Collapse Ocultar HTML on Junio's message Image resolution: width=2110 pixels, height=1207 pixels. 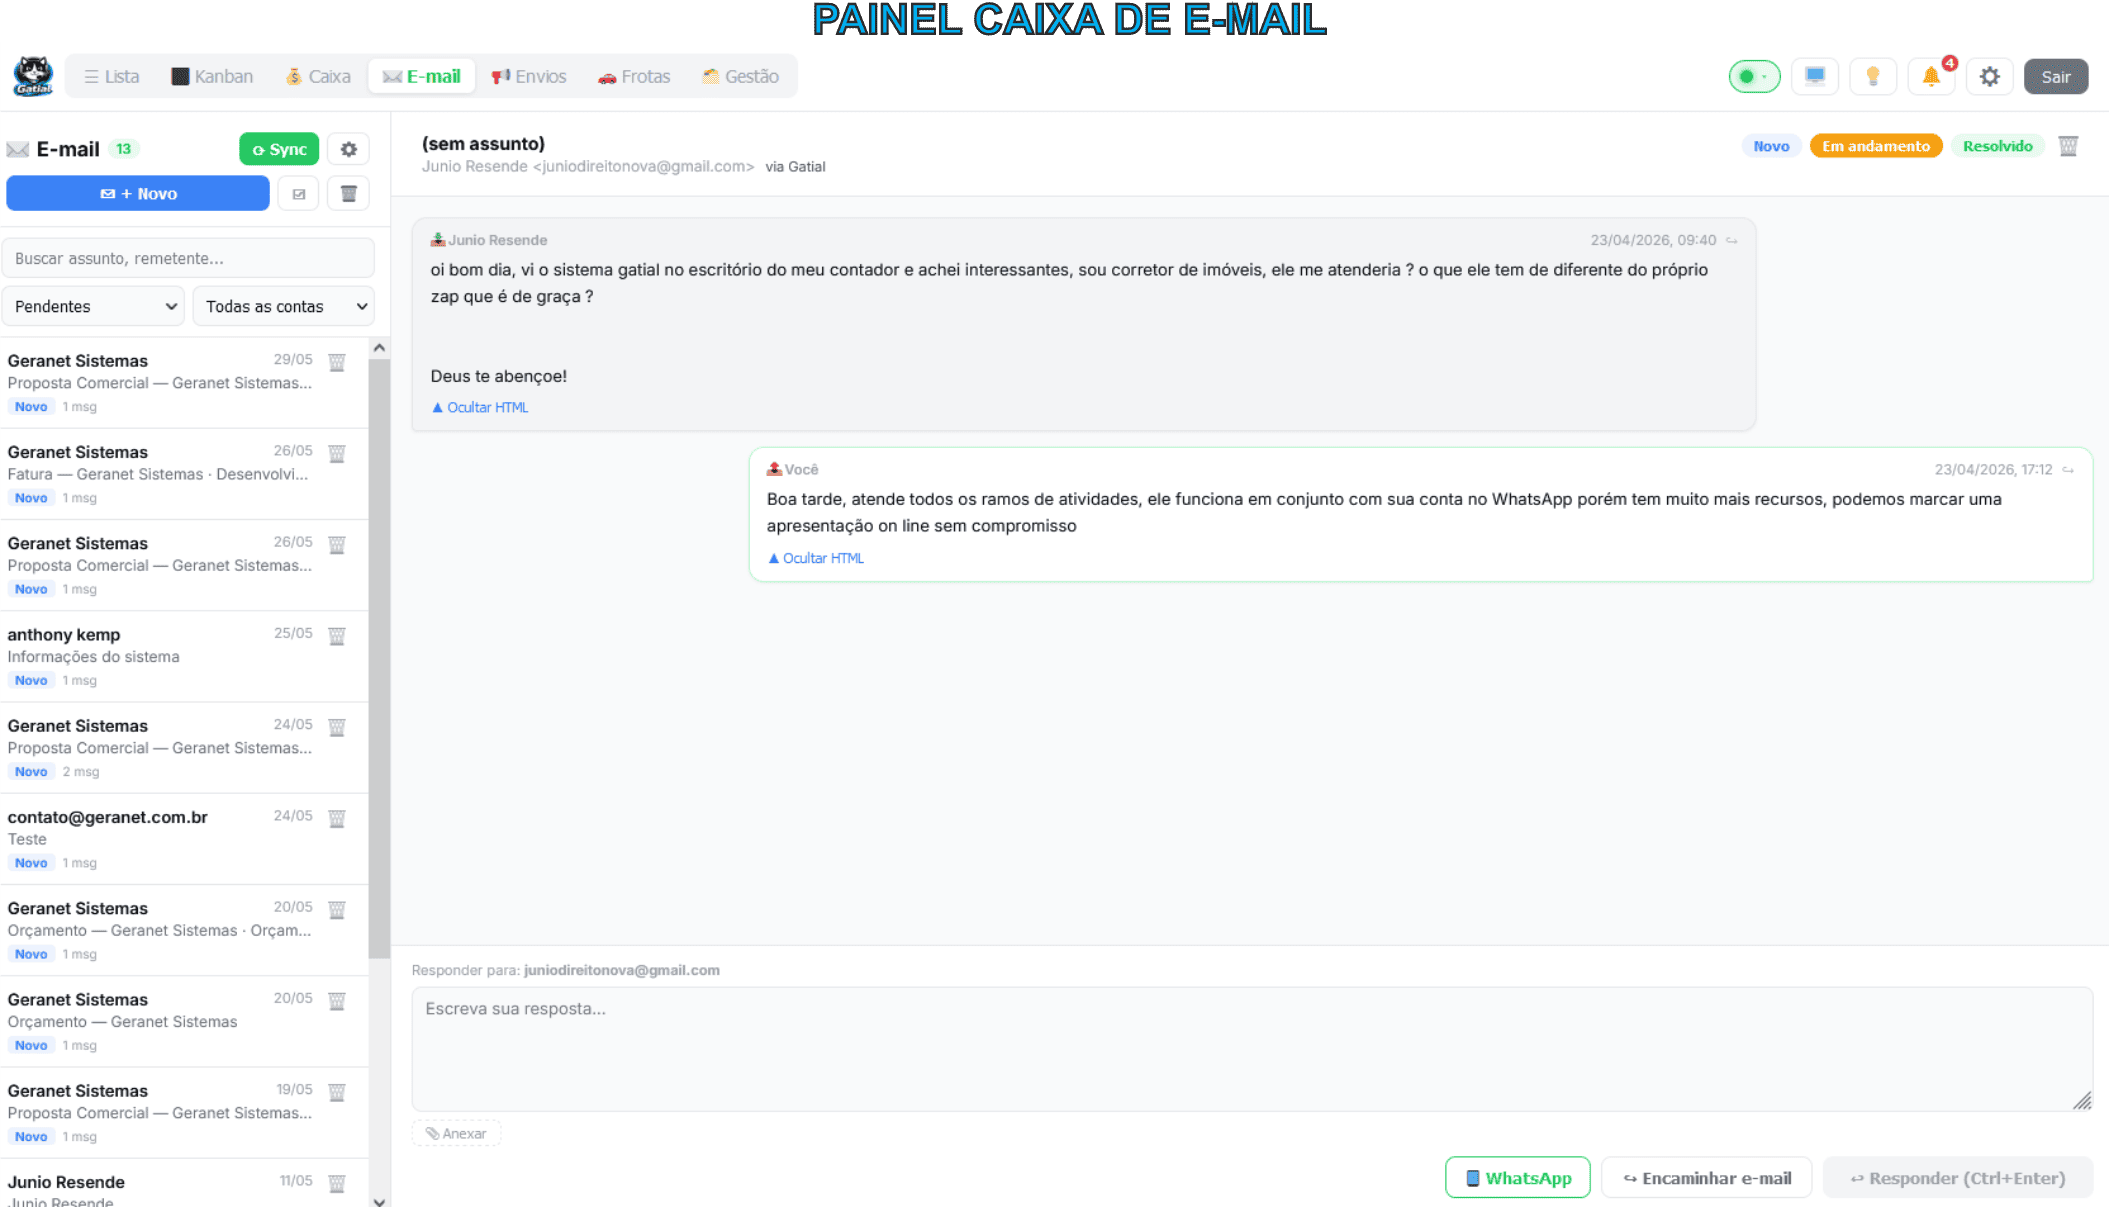[480, 407]
